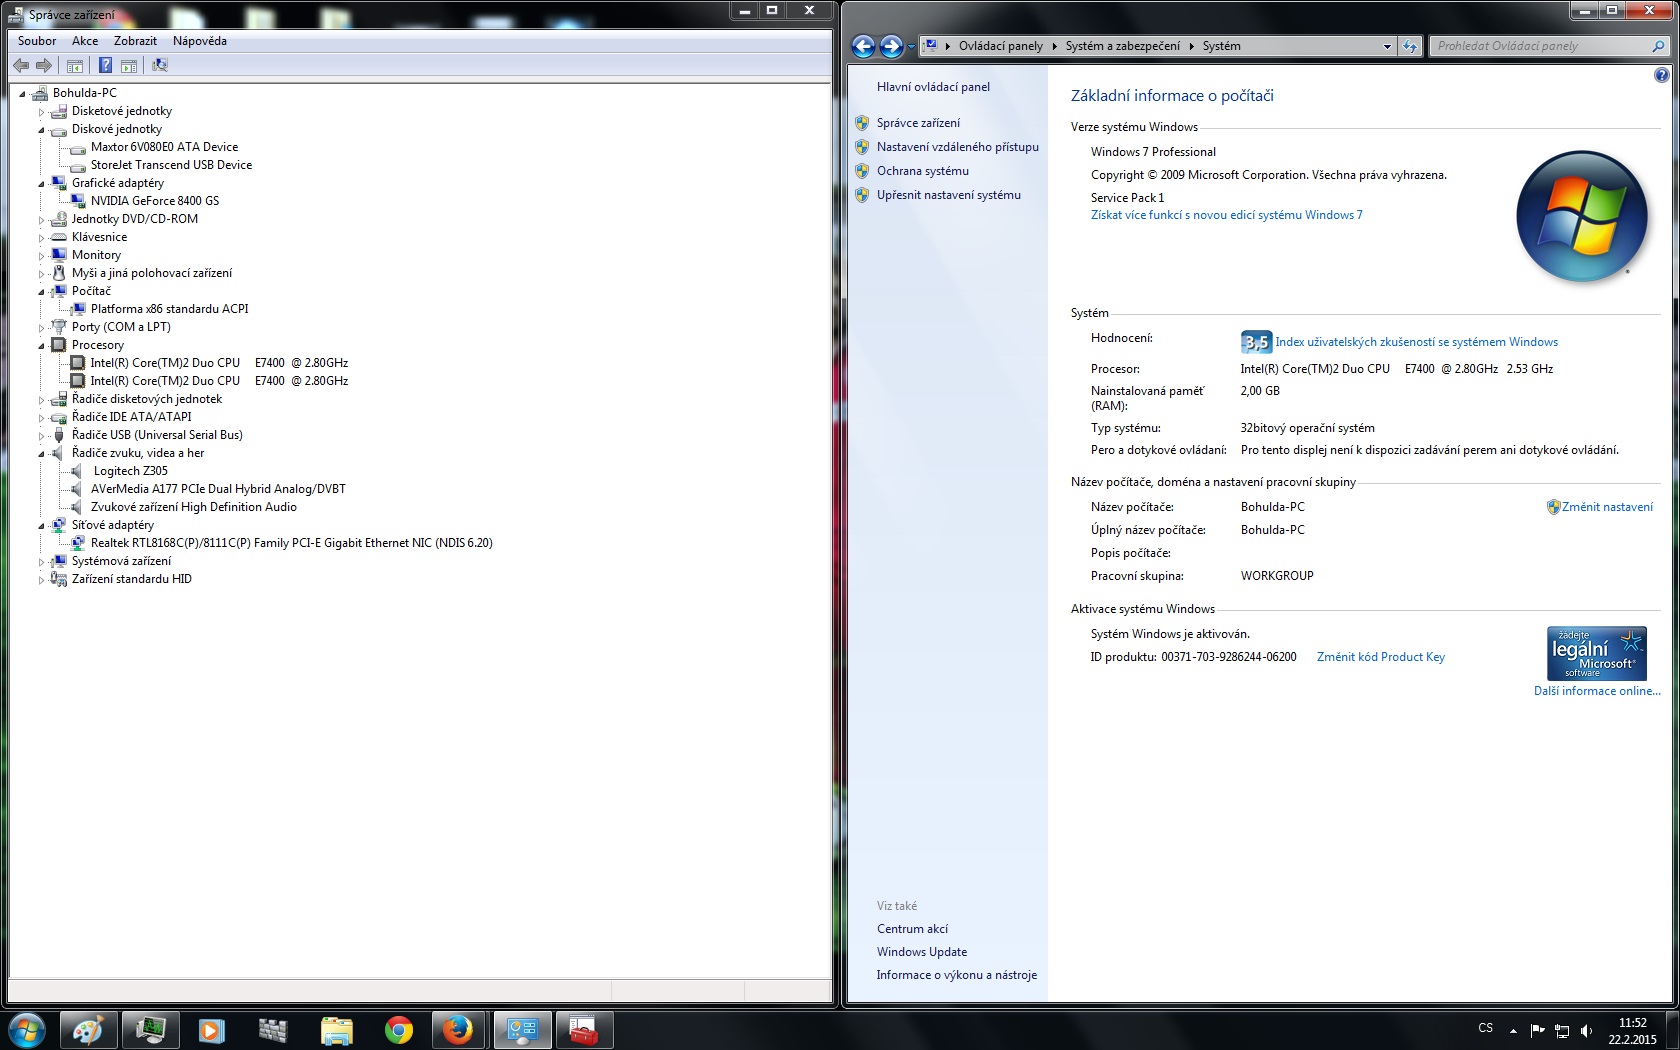
Task: Open Ochrana systému link
Action: click(x=923, y=171)
